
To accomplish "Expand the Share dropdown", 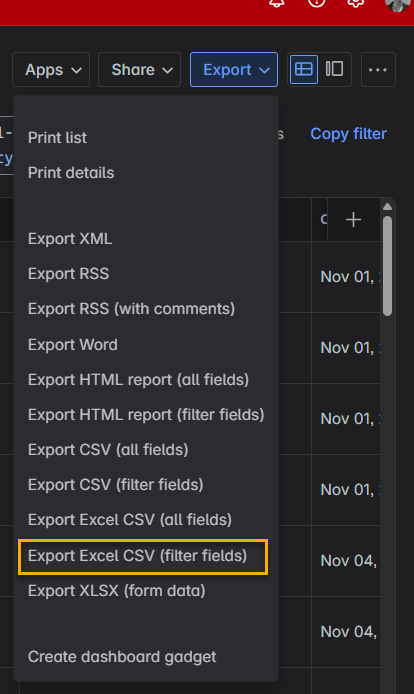I will click(139, 69).
